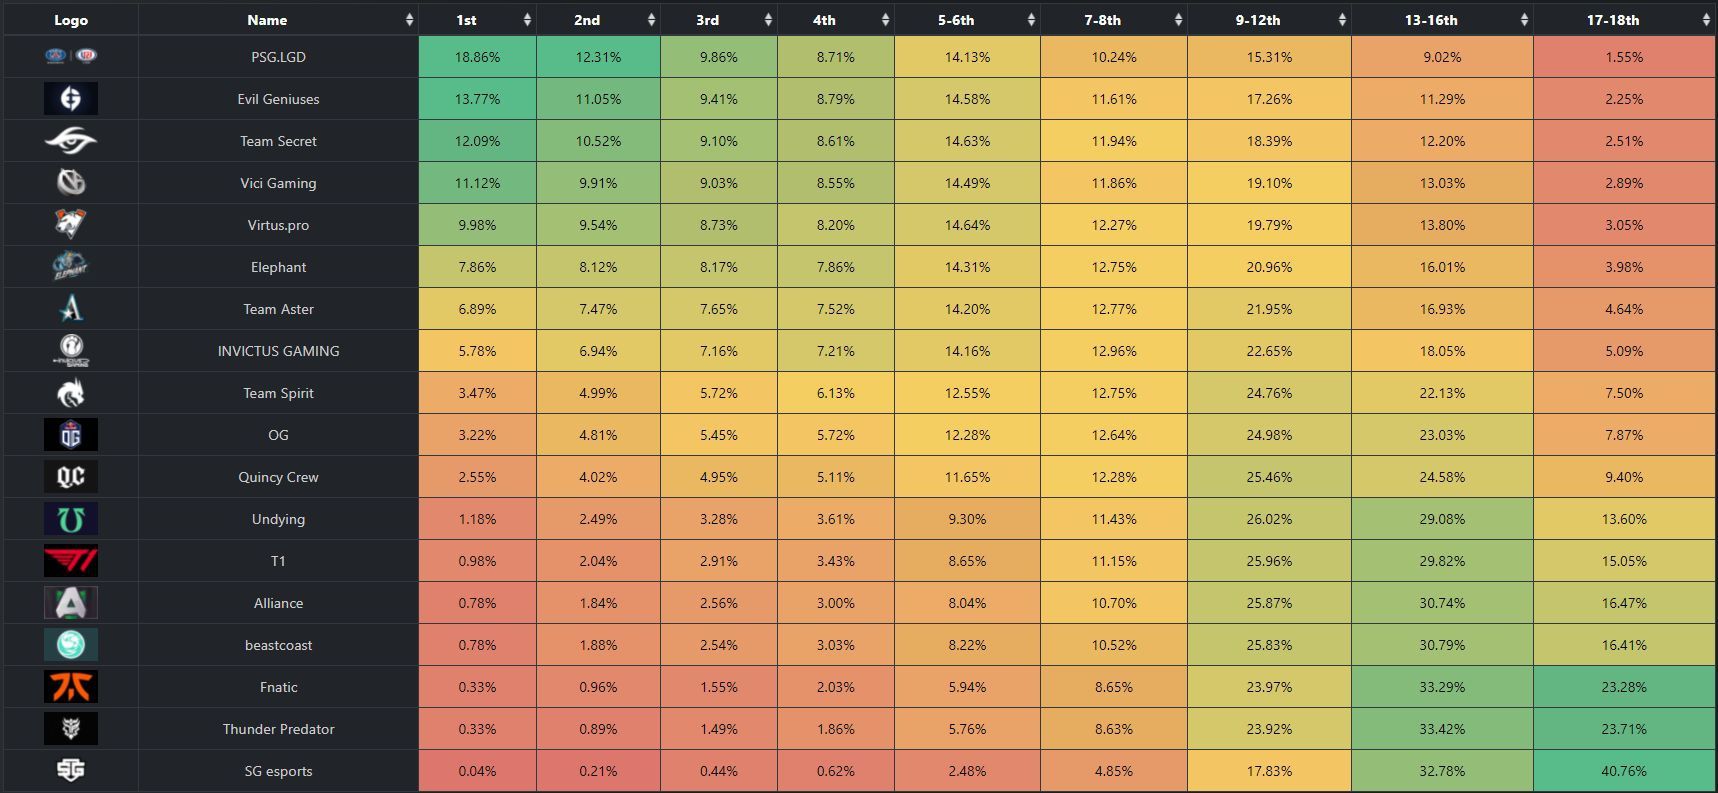Click the Team Spirit name
The height and width of the screenshot is (793, 1718).
pyautogui.click(x=278, y=393)
